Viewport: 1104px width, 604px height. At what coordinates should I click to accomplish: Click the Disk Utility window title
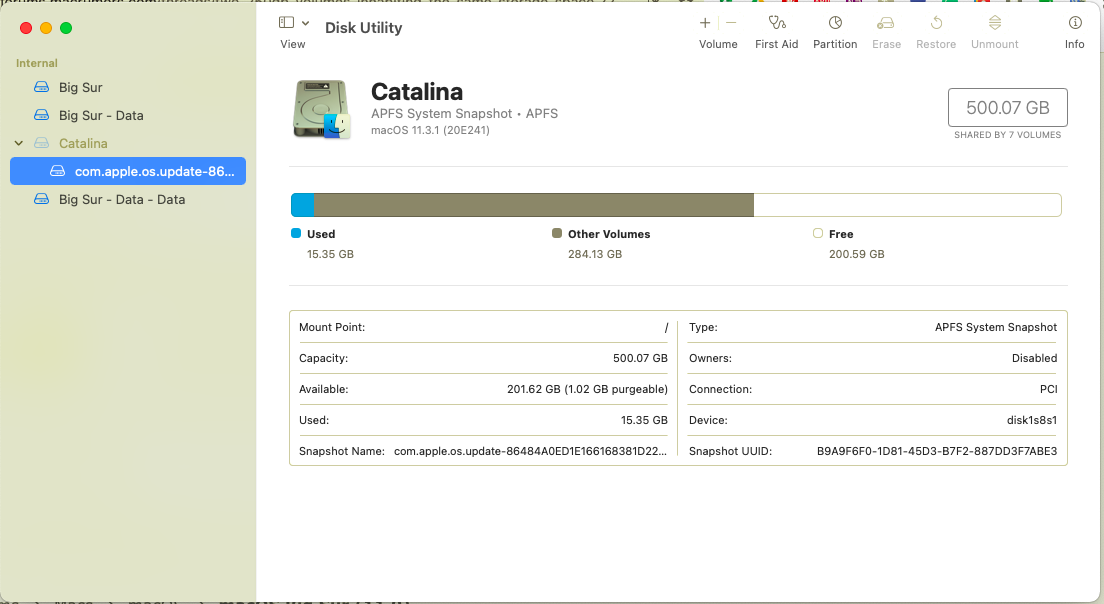[363, 27]
